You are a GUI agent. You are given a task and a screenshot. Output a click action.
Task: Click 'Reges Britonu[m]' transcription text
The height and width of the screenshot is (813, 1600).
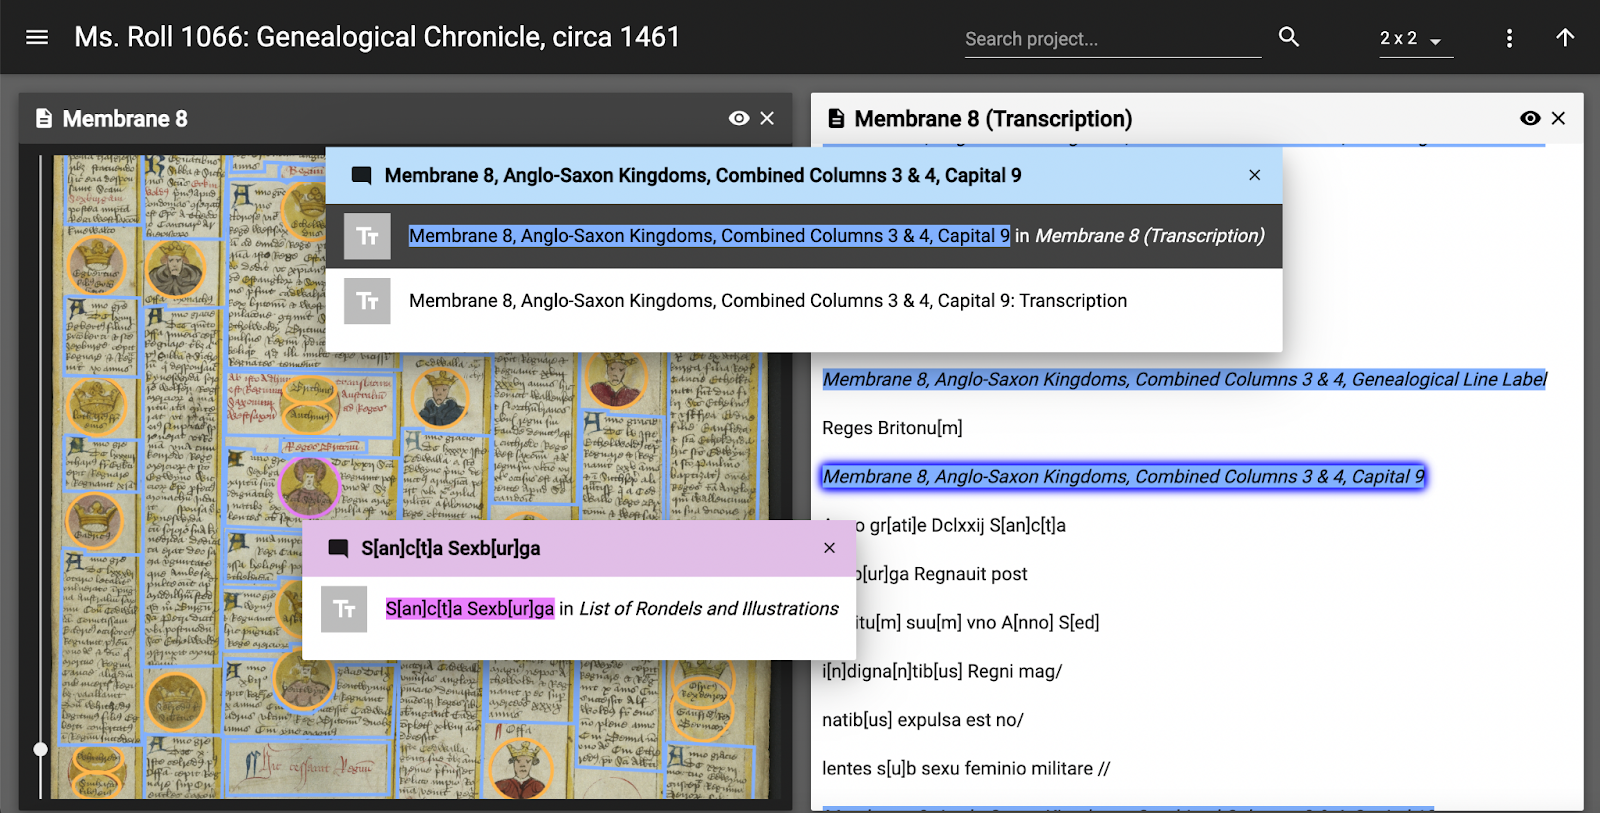(x=892, y=428)
